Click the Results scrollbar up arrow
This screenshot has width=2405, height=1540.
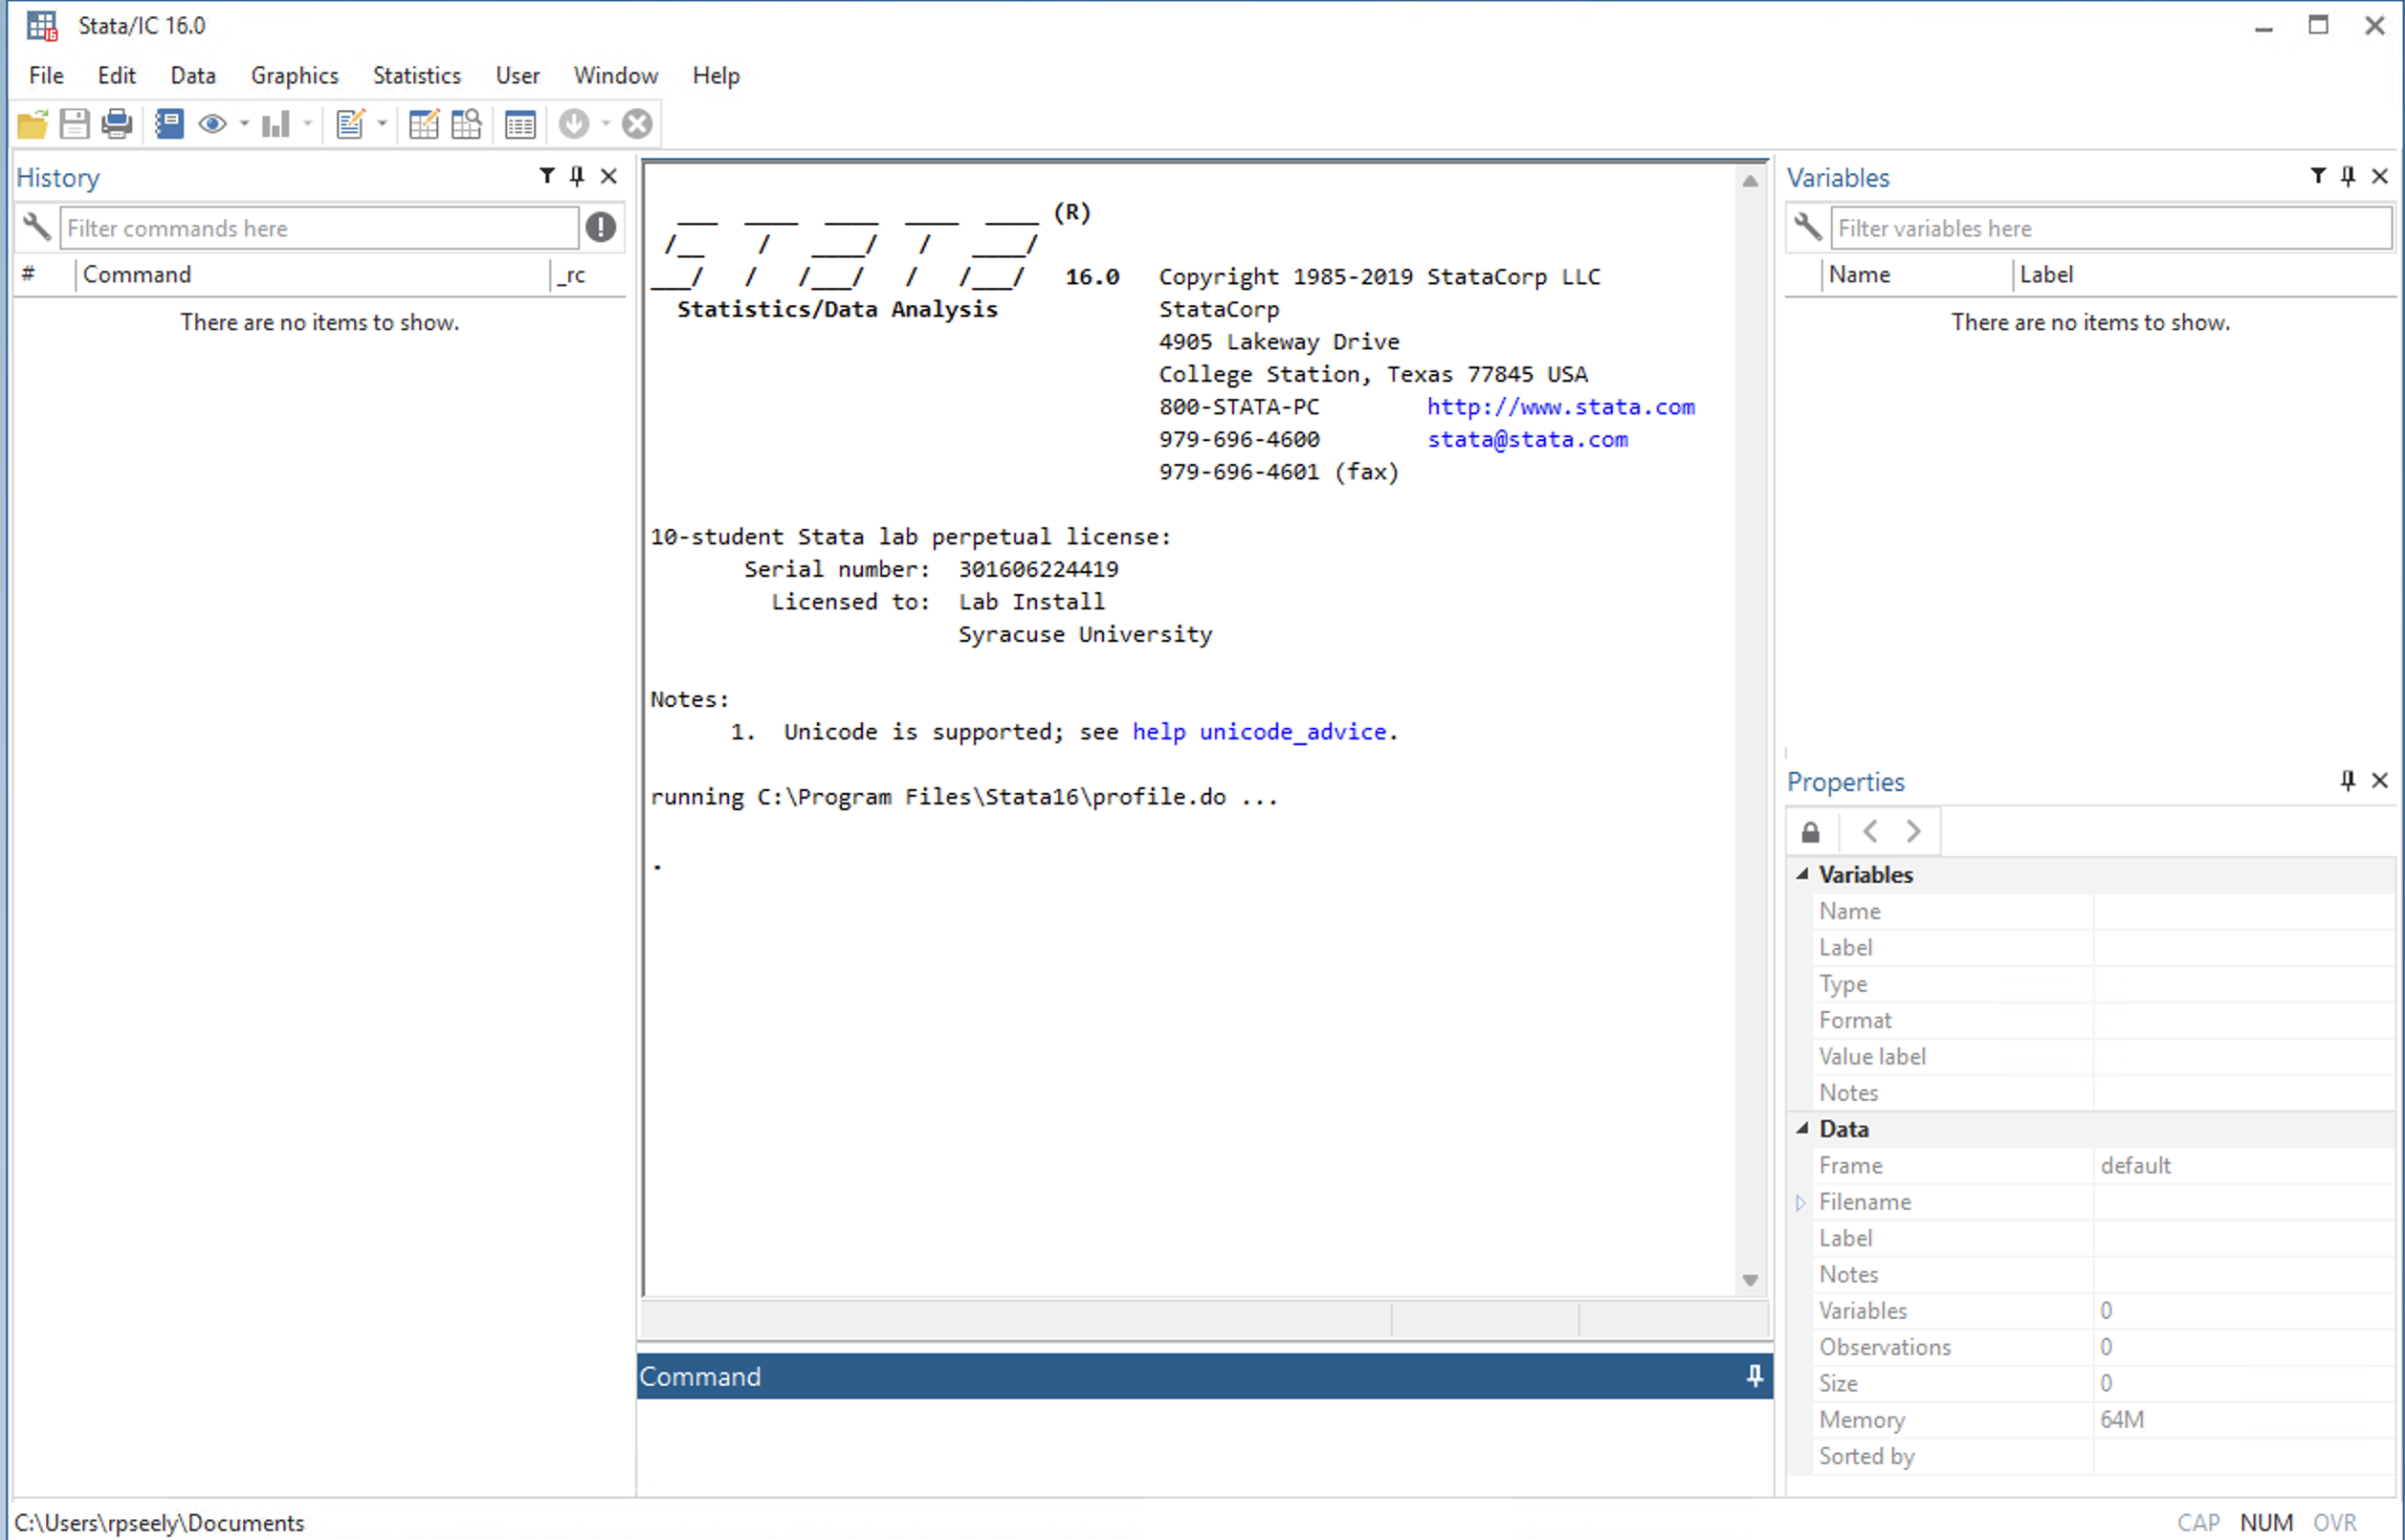(x=1750, y=182)
